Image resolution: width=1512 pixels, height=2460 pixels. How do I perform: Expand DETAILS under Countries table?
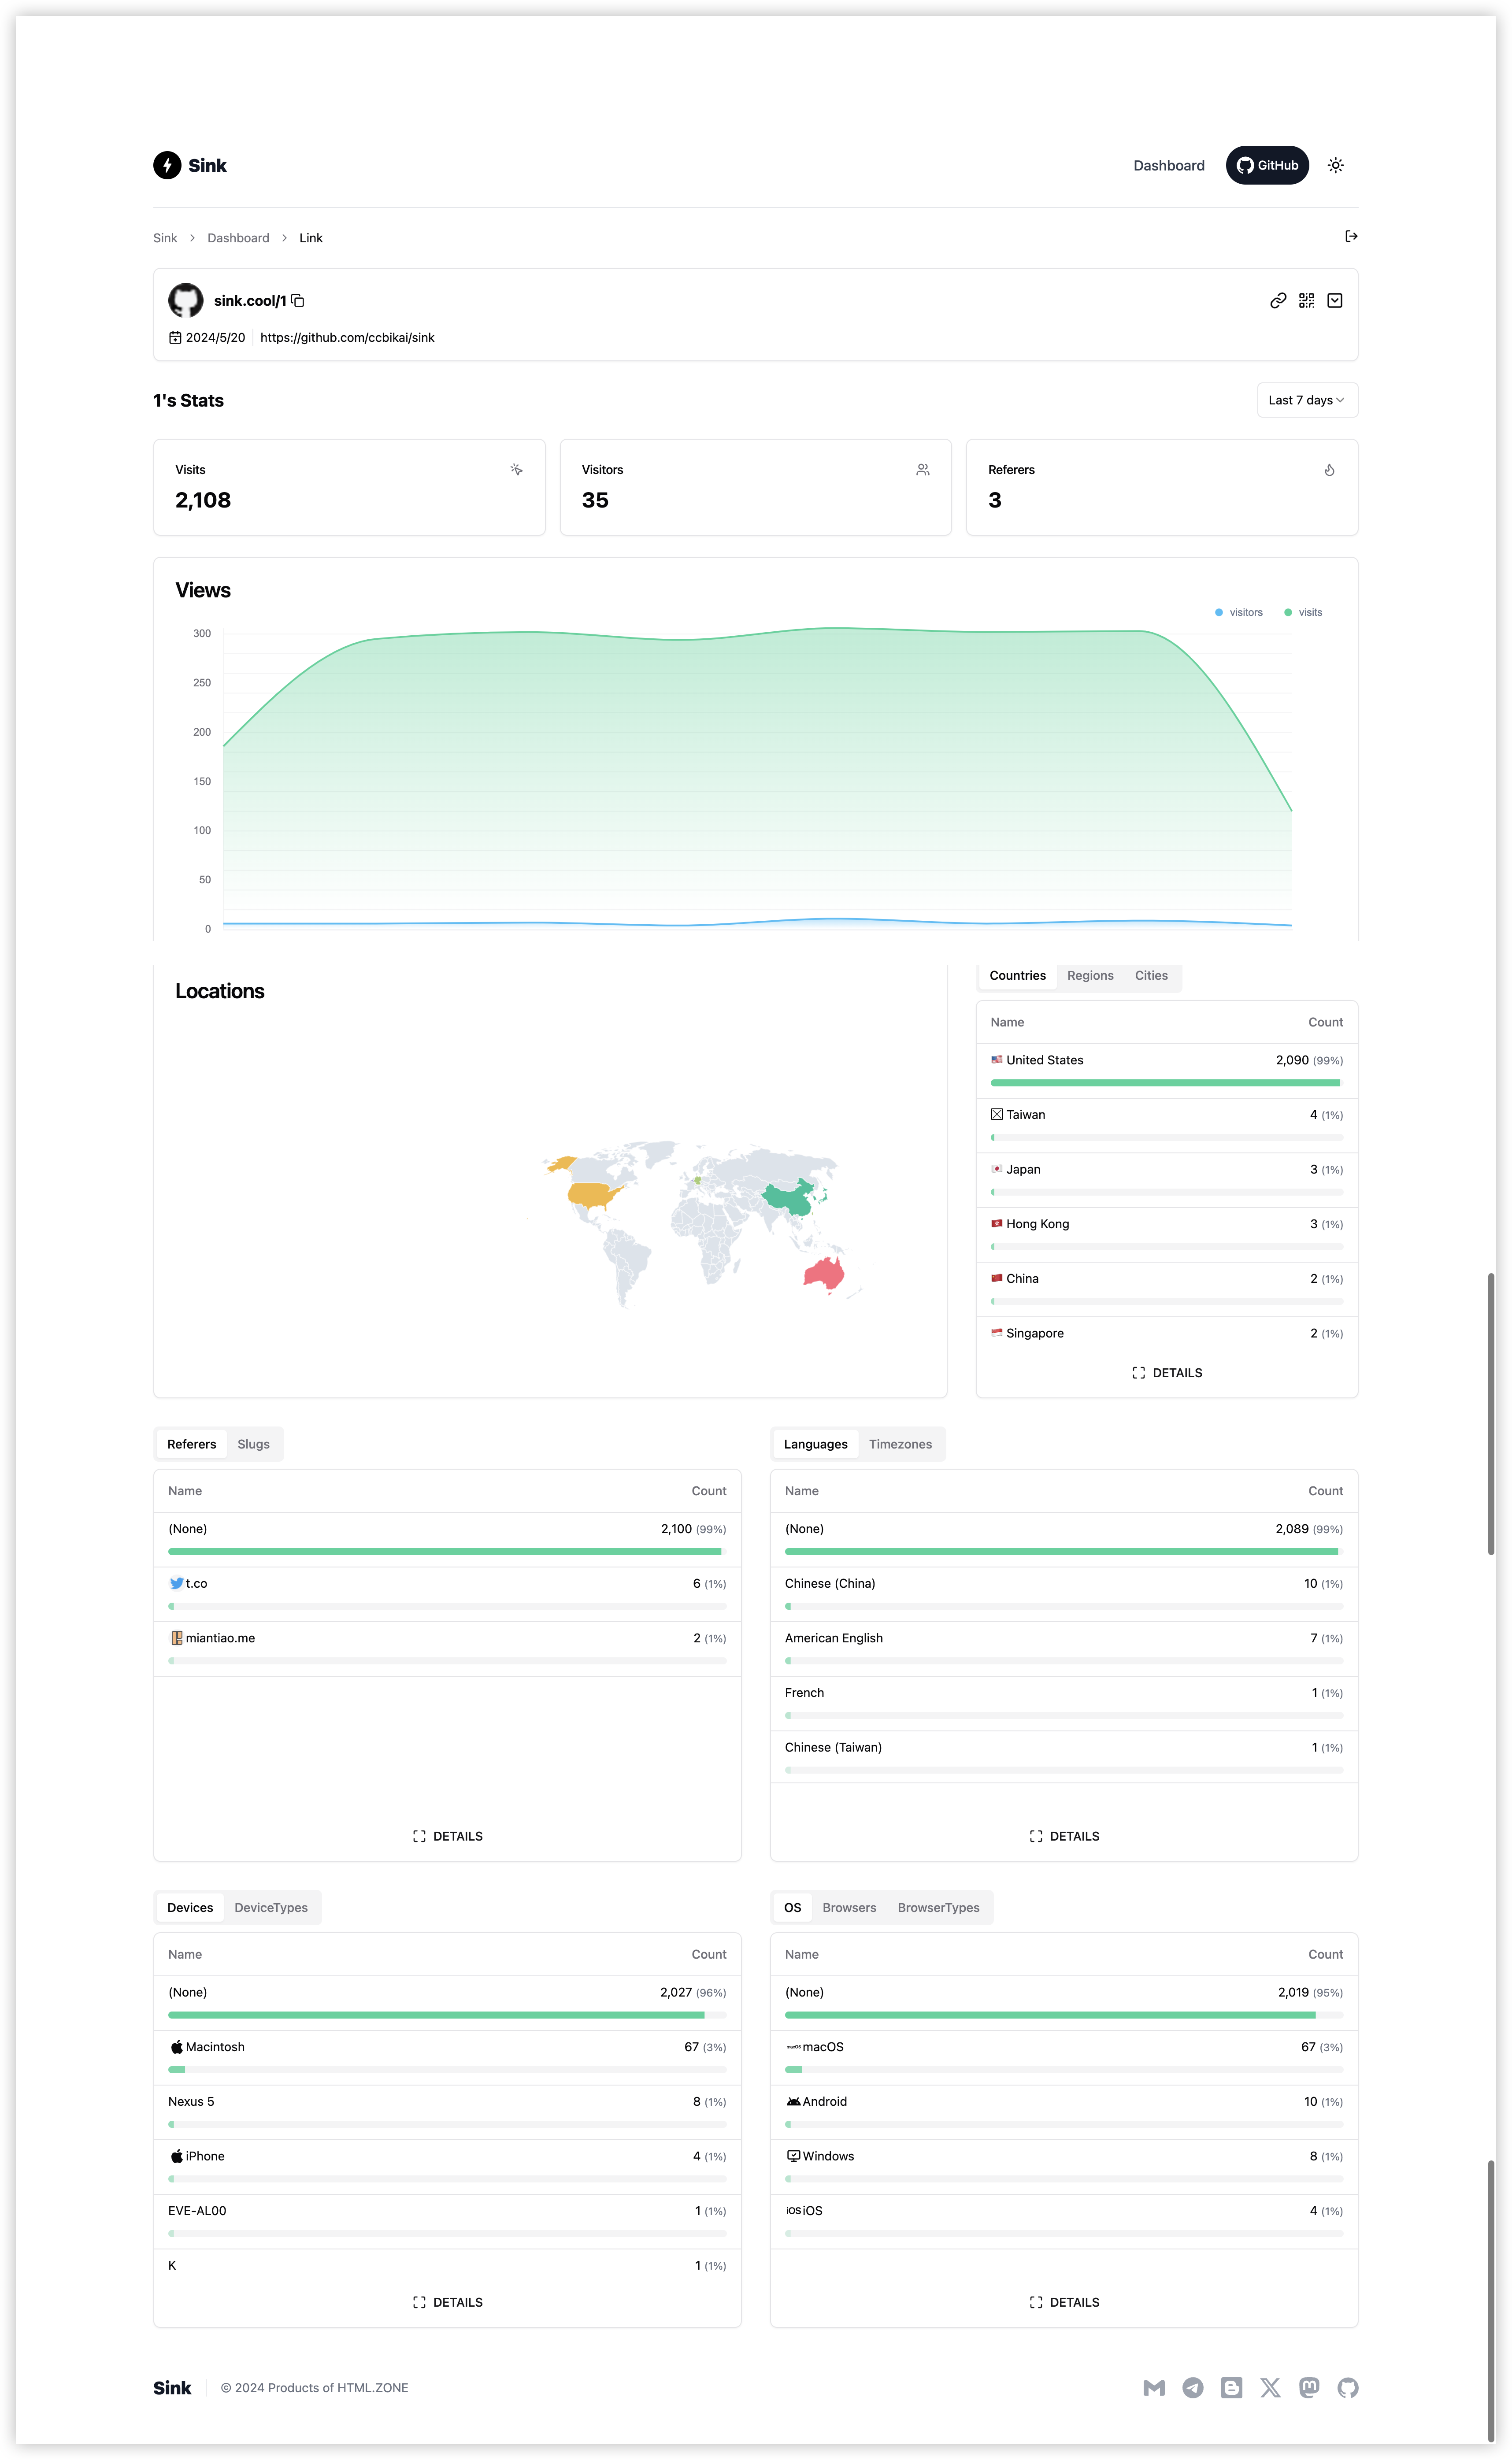[1166, 1373]
